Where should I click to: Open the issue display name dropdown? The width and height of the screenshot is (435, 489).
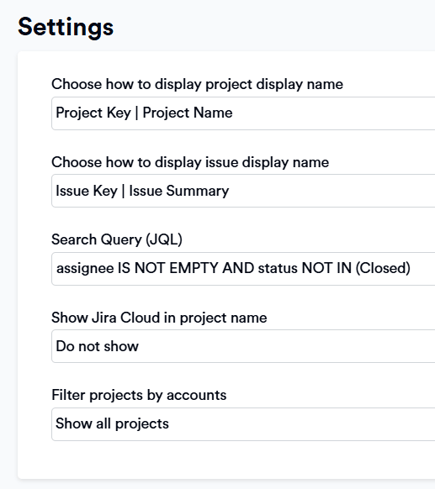[x=243, y=191]
